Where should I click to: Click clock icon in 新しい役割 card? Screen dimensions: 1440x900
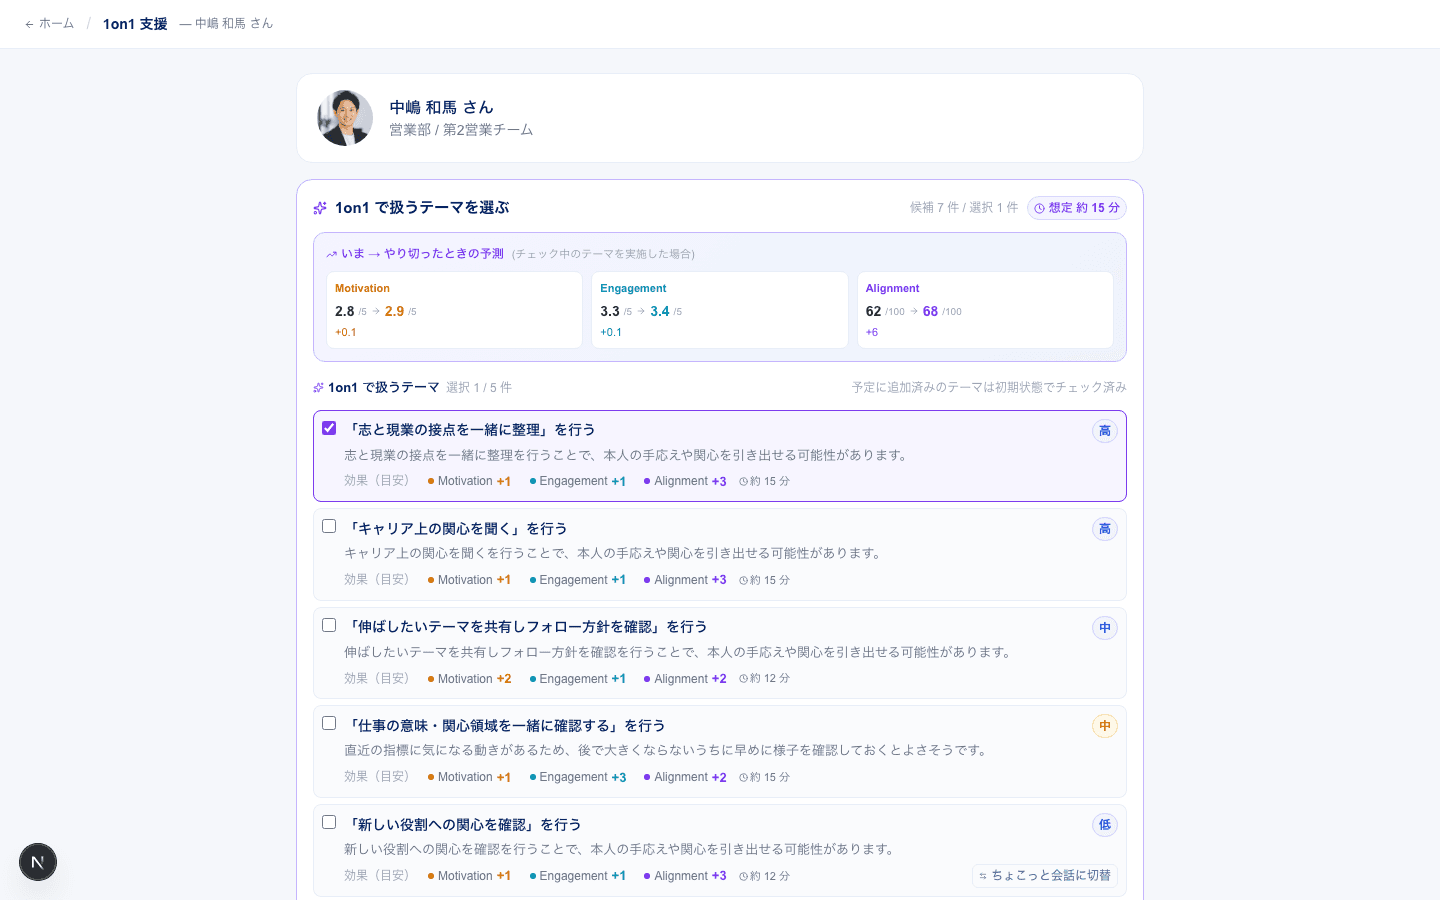(744, 876)
